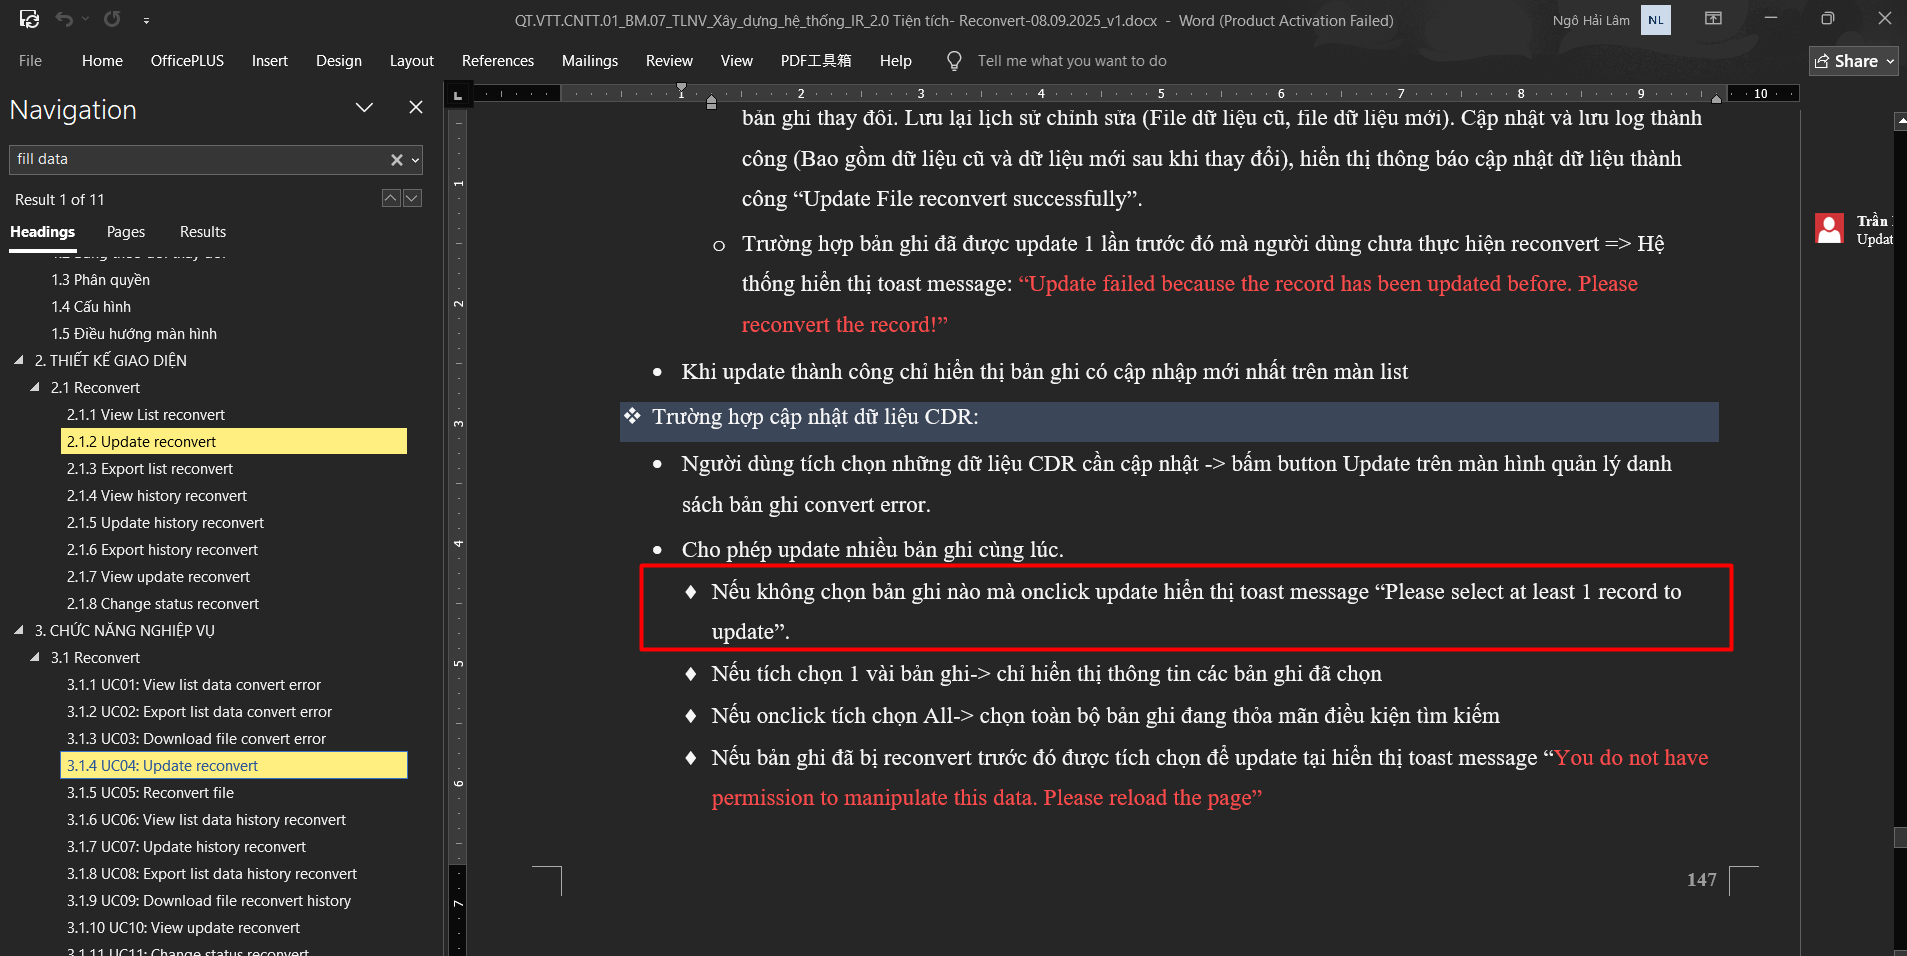Click the NL user account avatar

[1655, 20]
